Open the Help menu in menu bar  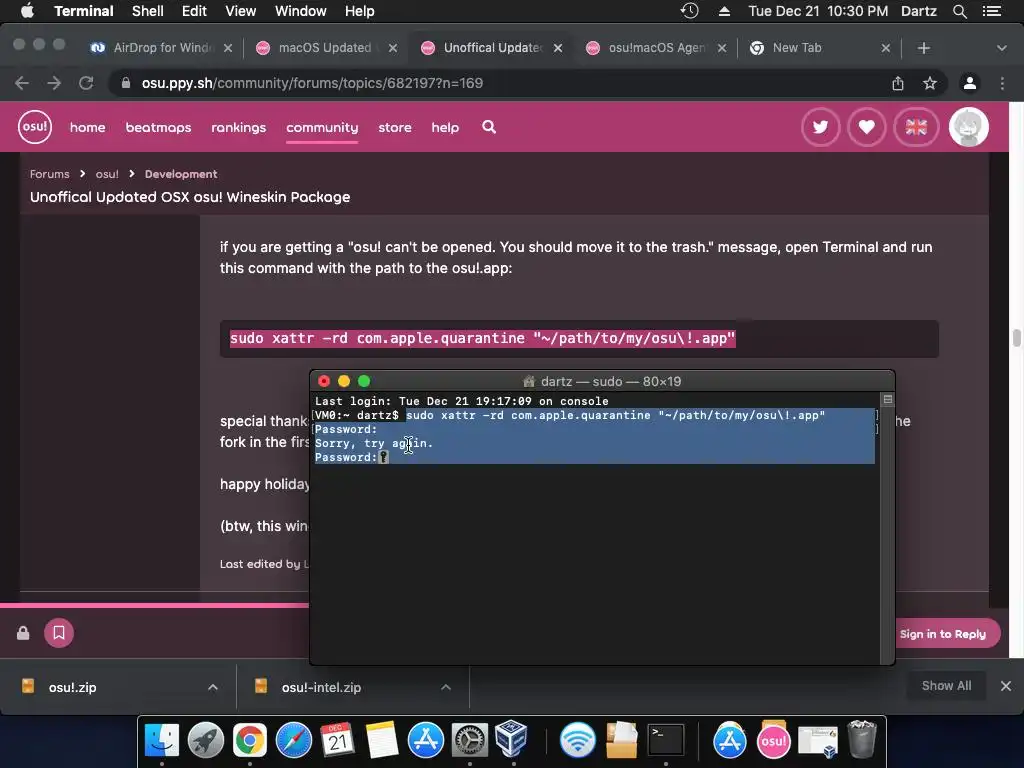(x=359, y=11)
